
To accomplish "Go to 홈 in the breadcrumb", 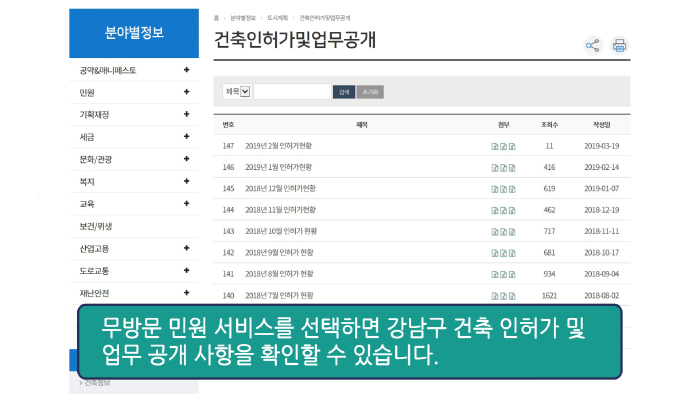I will click(216, 18).
